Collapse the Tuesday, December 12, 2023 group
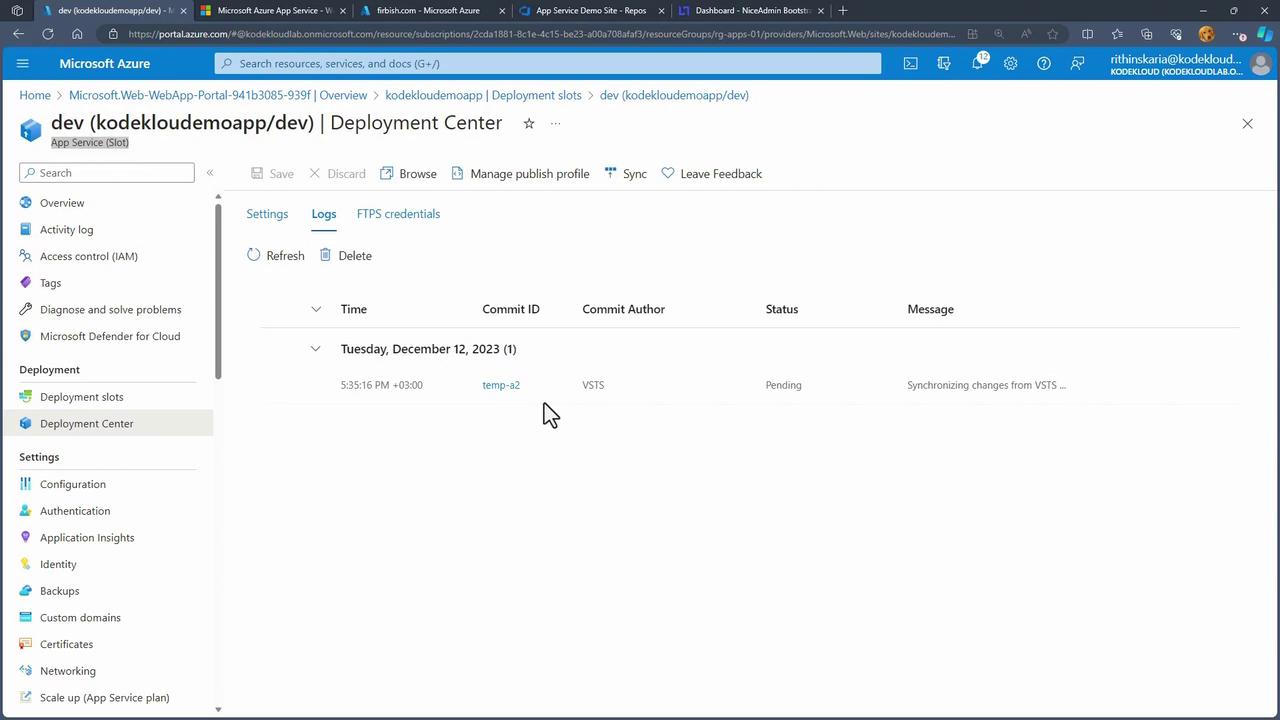This screenshot has height=720, width=1280. (316, 349)
